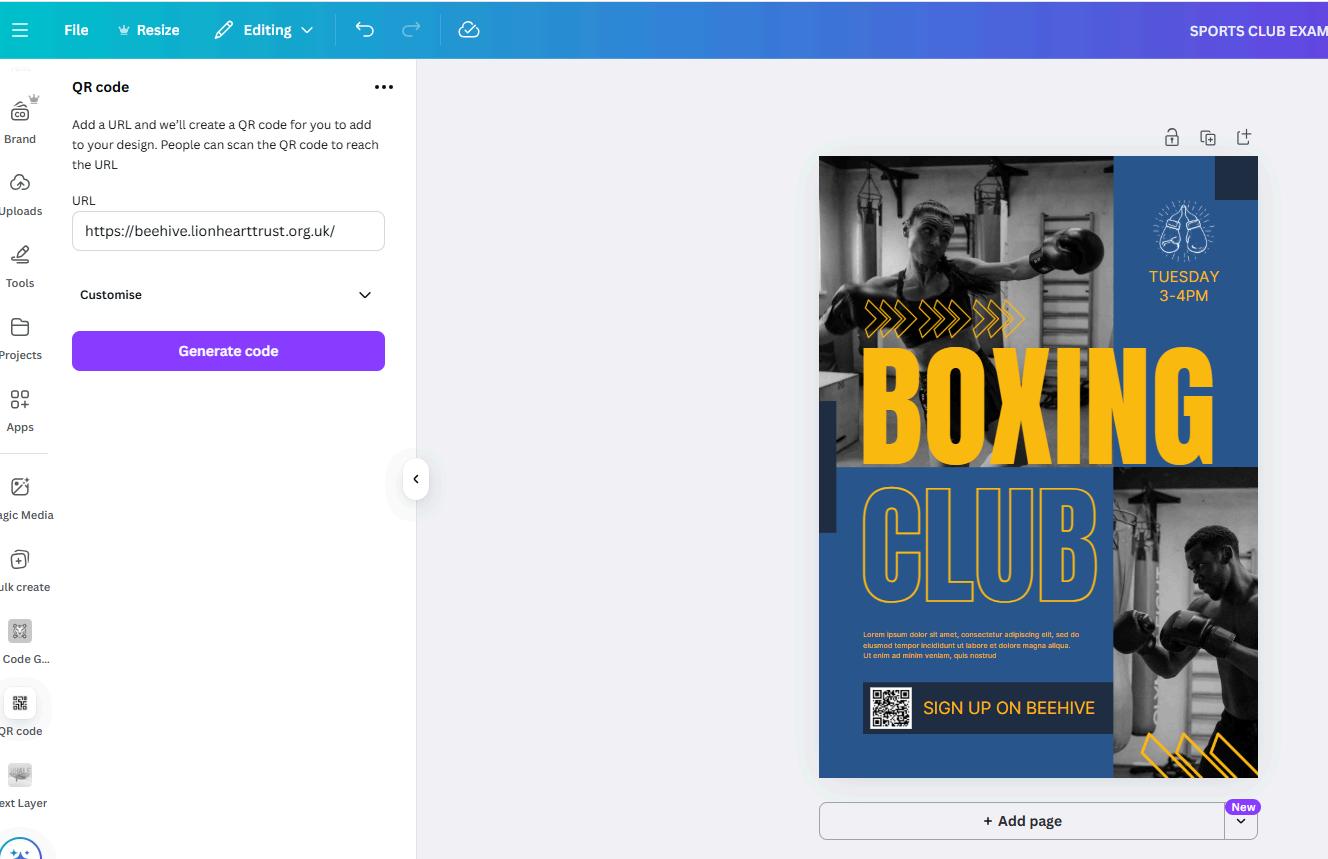Undo the last action

click(365, 30)
